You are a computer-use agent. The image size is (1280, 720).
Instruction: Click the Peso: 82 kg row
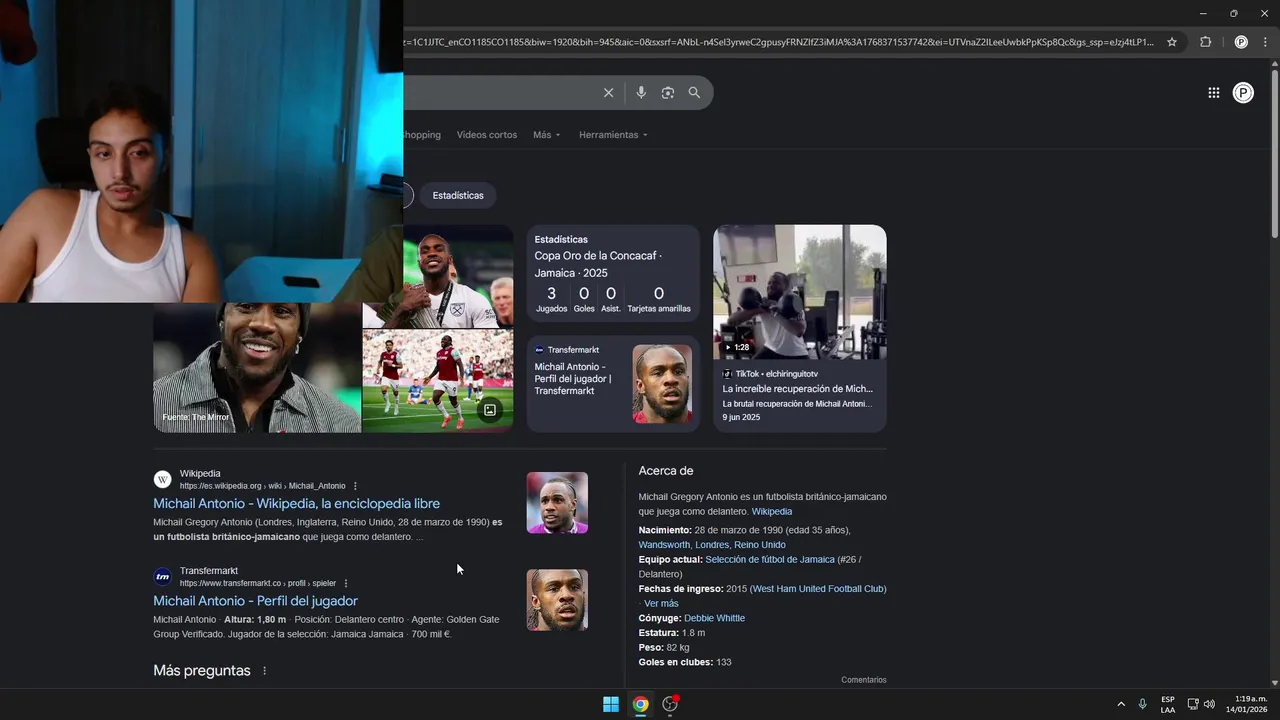pyautogui.click(x=664, y=648)
